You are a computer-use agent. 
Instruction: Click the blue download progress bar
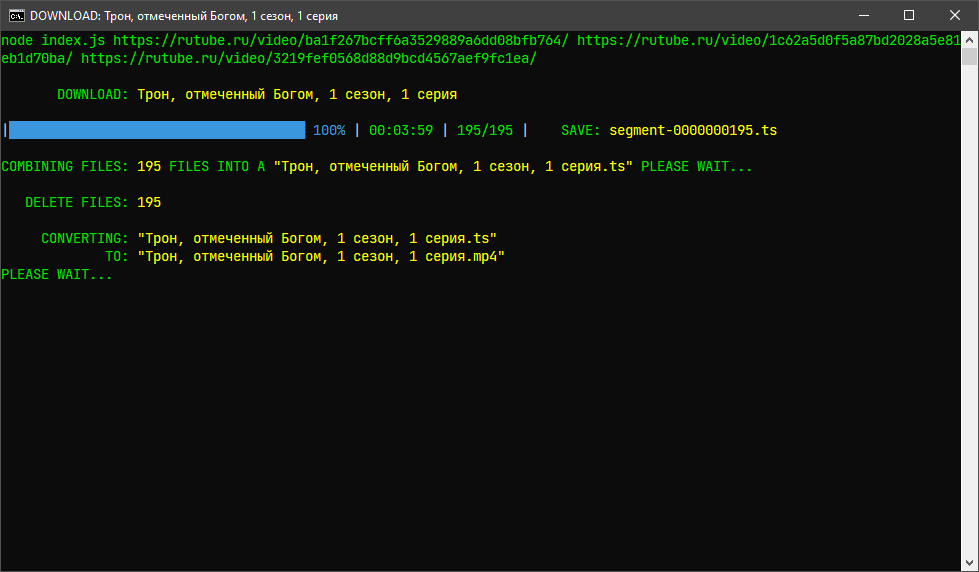pos(157,131)
